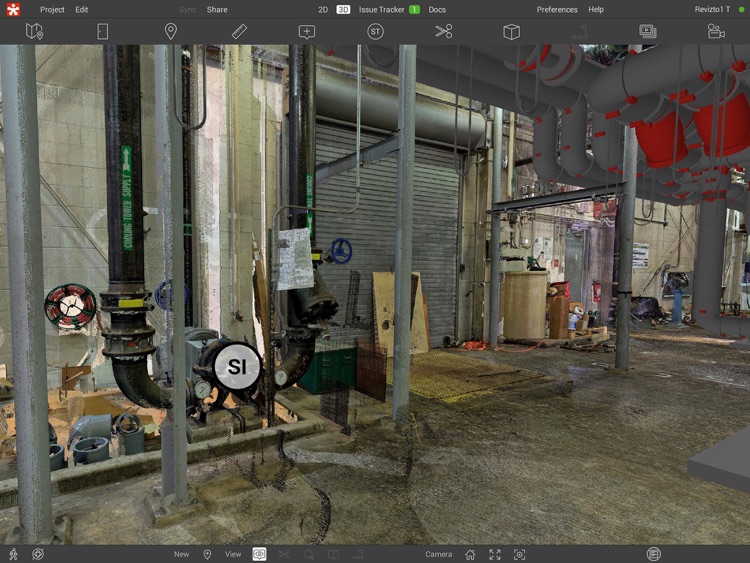Select the location pin viewpoint tool
750x563 pixels.
171,32
